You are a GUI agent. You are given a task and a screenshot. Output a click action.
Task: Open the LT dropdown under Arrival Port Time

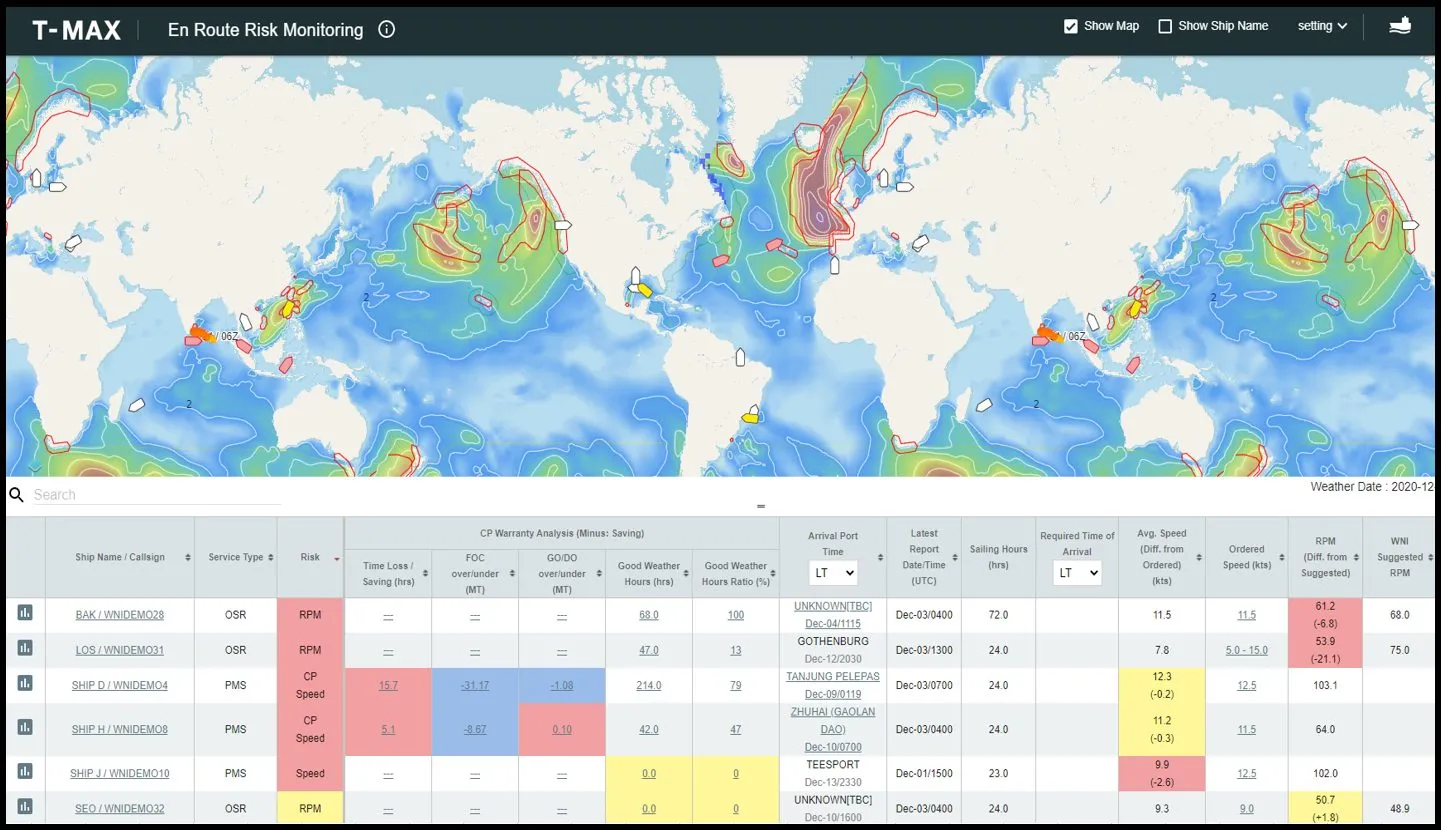834,572
